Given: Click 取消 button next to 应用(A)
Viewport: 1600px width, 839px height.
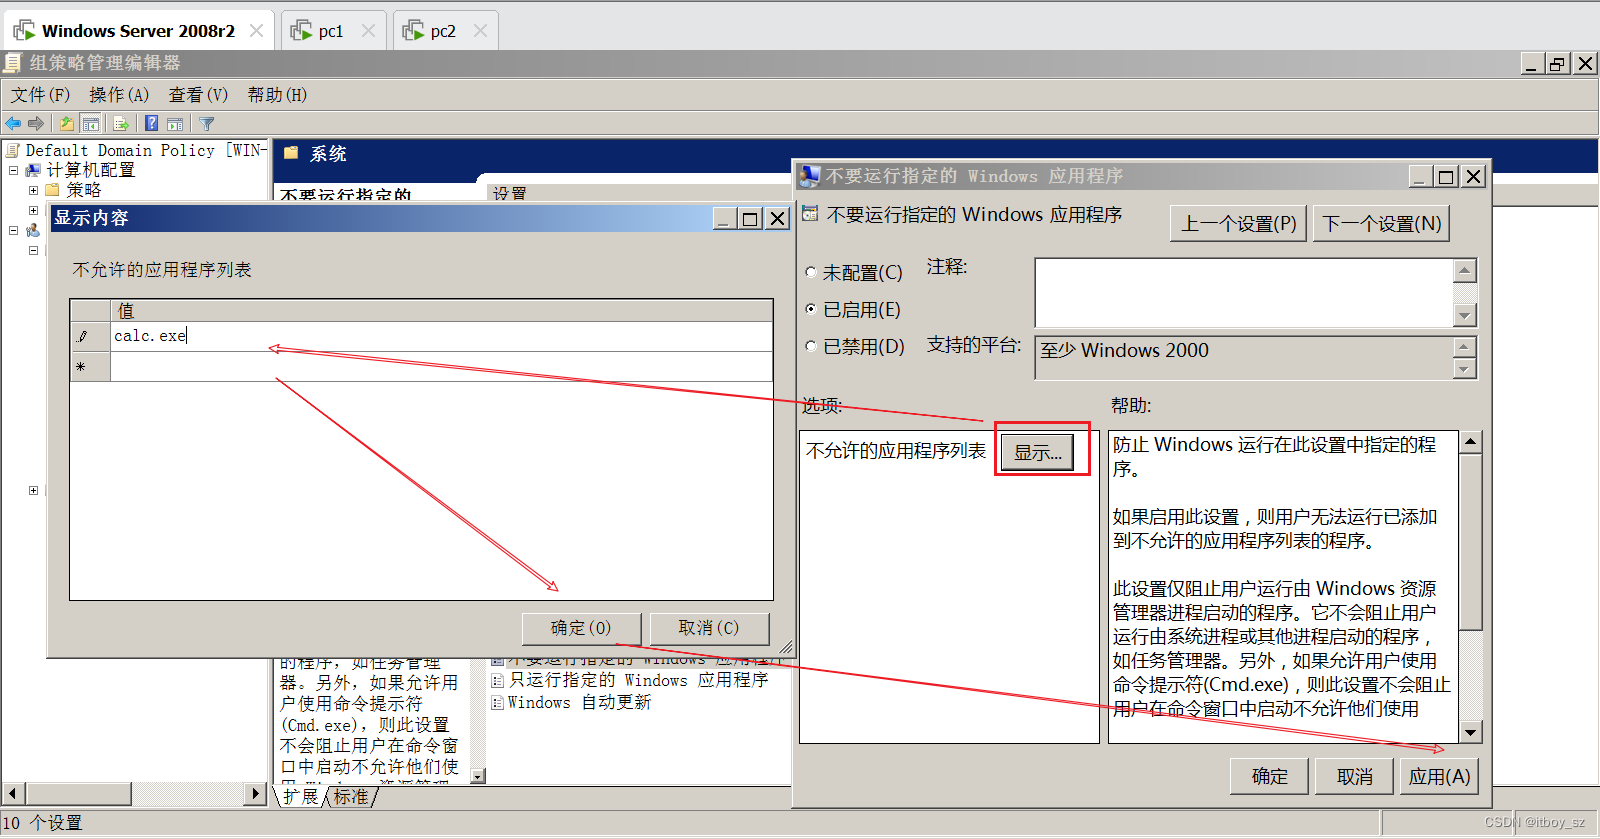Looking at the screenshot, I should pyautogui.click(x=1354, y=776).
